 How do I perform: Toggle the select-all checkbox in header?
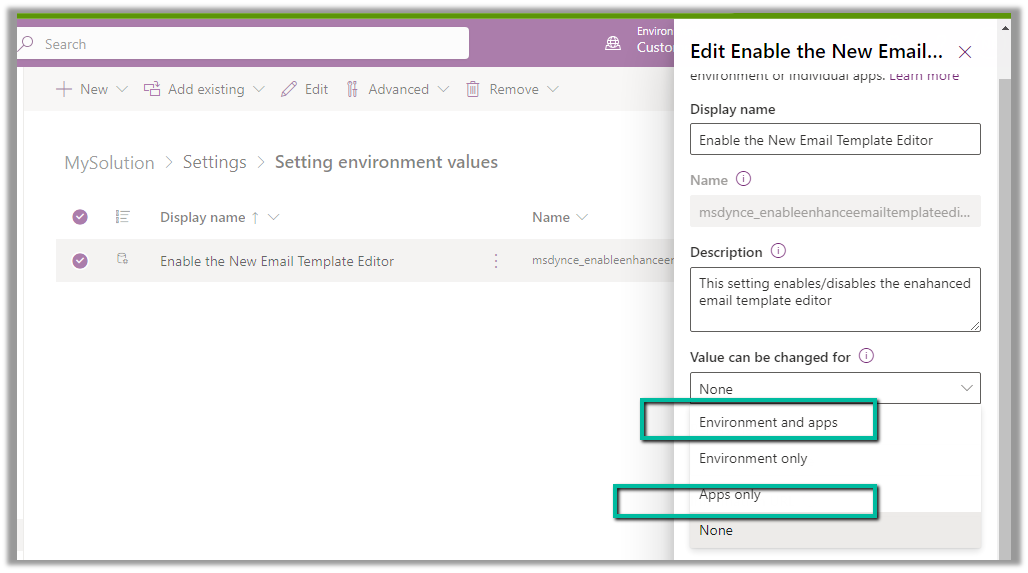pyautogui.click(x=80, y=217)
